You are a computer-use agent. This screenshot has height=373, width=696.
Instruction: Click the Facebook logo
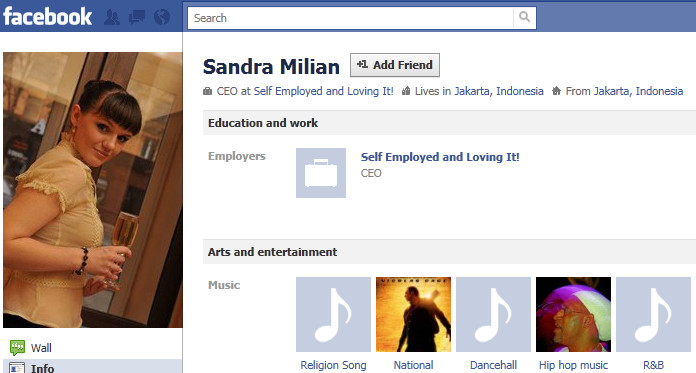47,16
